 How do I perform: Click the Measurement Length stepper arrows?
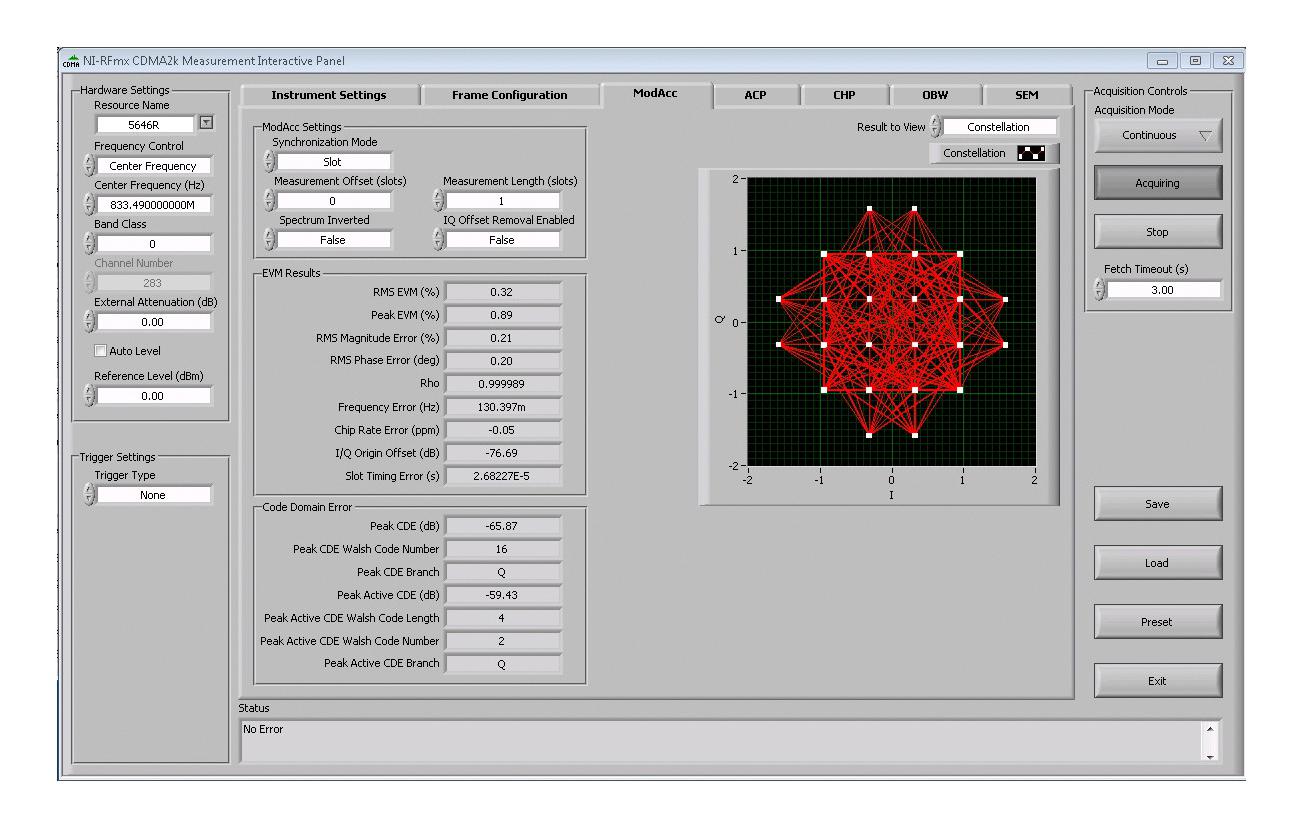[438, 201]
